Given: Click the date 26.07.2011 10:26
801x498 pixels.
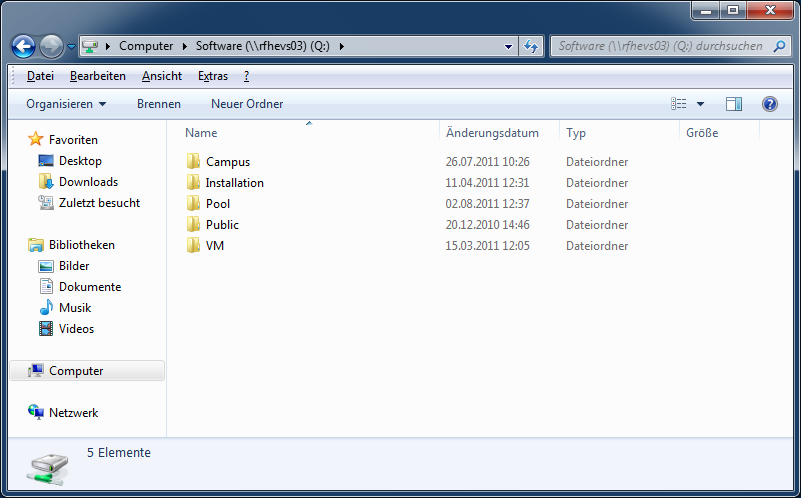Looking at the screenshot, I should coord(487,162).
